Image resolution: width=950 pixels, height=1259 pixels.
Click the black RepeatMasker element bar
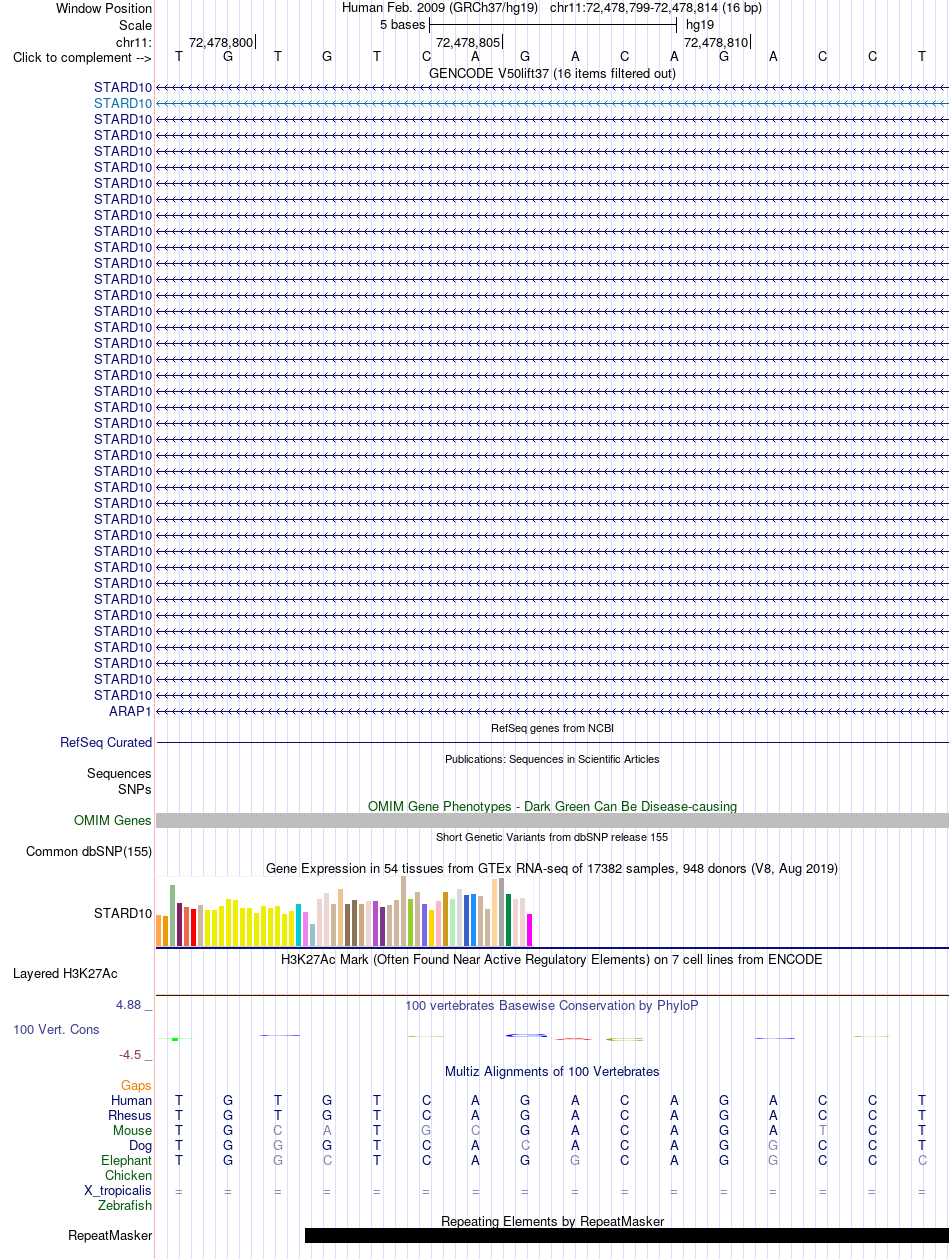[x=627, y=1236]
